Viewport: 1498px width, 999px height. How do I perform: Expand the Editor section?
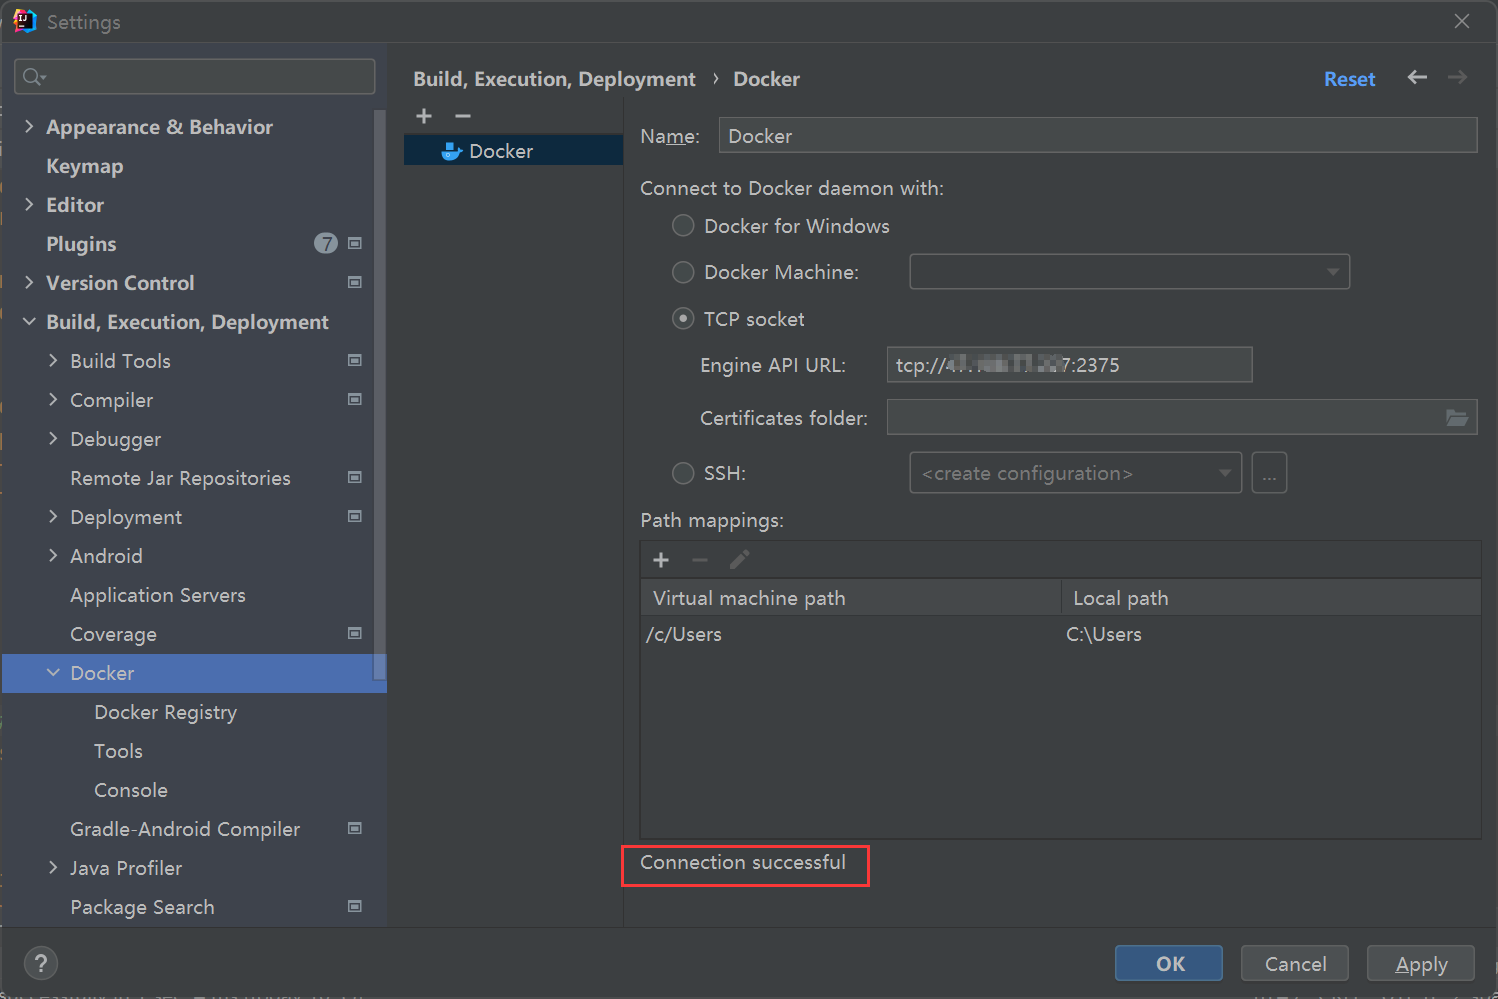29,204
